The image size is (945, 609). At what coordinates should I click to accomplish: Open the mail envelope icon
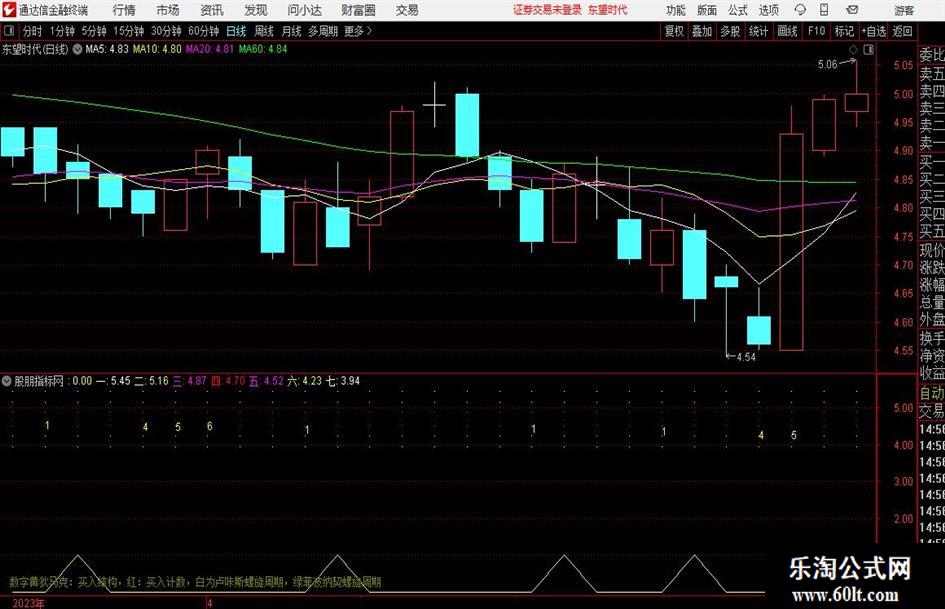point(852,10)
